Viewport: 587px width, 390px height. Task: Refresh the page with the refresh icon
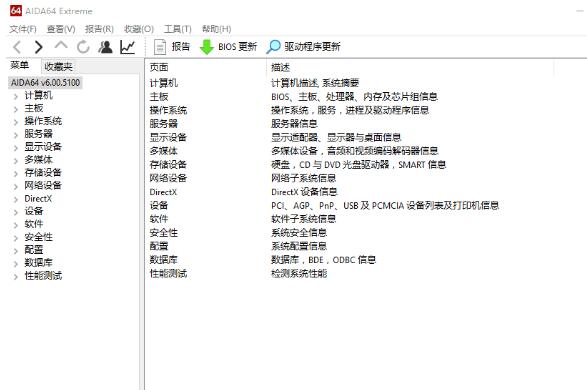[x=83, y=47]
